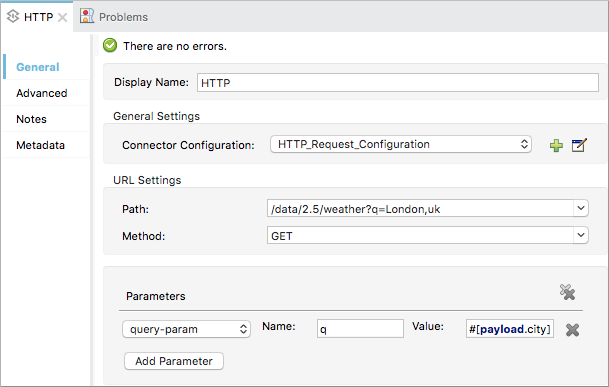Add a new connector configuration with plus icon
Screen dimensions: 609x387
pos(556,145)
